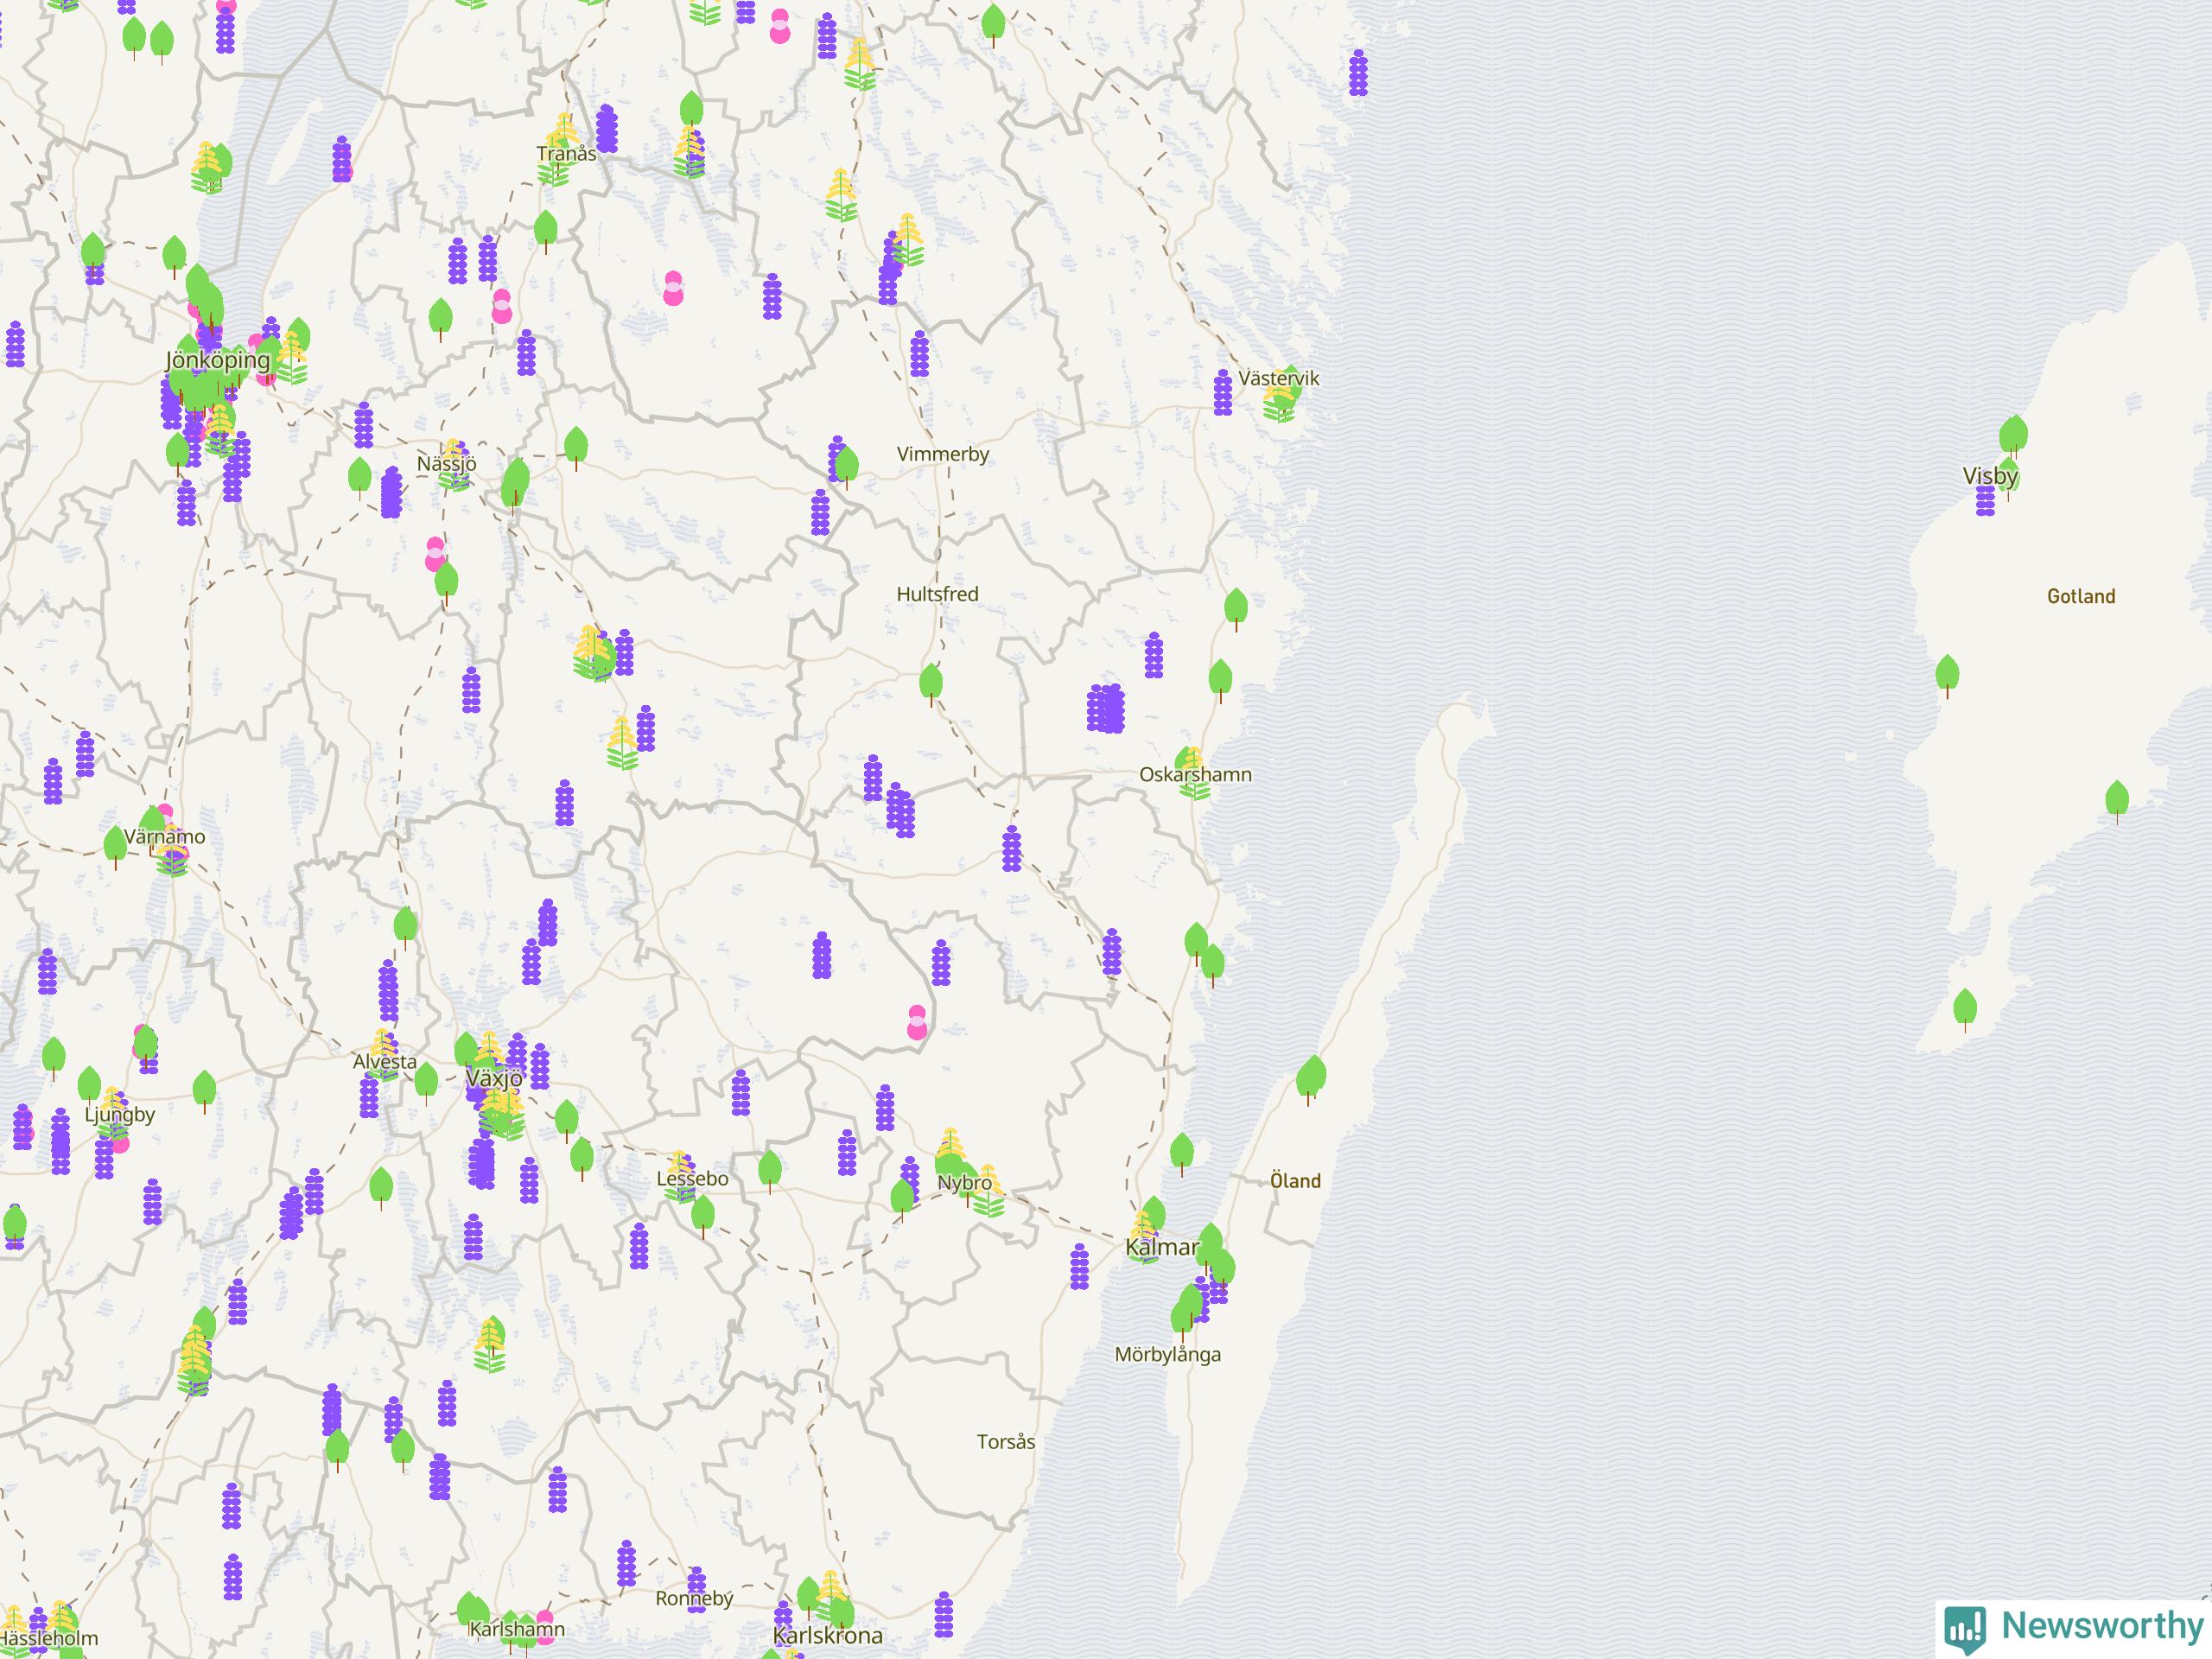This screenshot has height=1659, width=2212.
Task: Select the Karlshamn town label
Action: pos(517,1629)
